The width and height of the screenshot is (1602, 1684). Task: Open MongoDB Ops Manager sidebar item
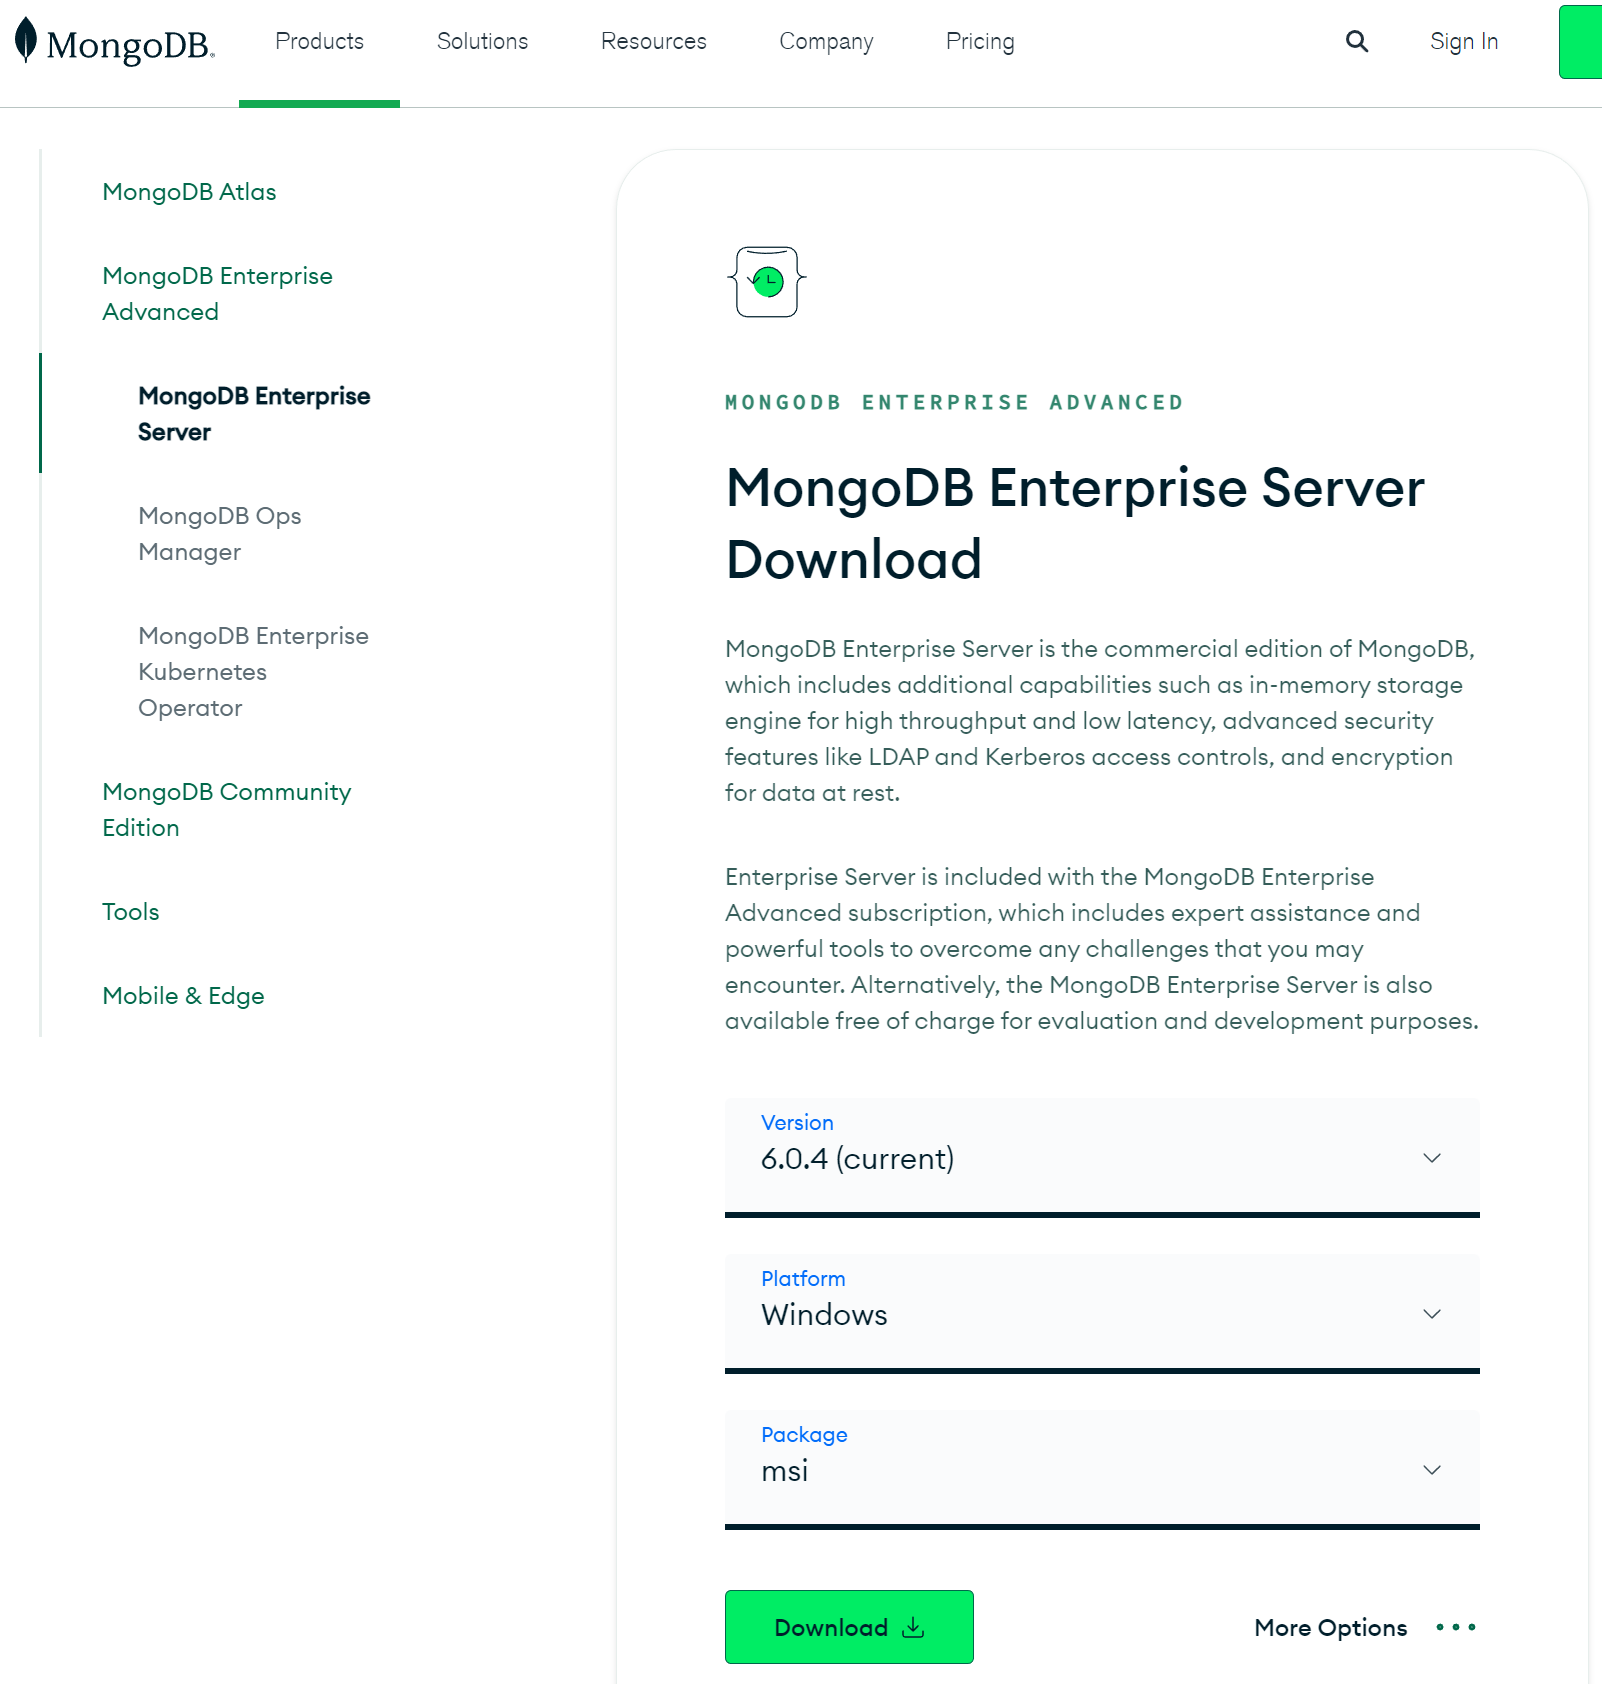point(219,534)
